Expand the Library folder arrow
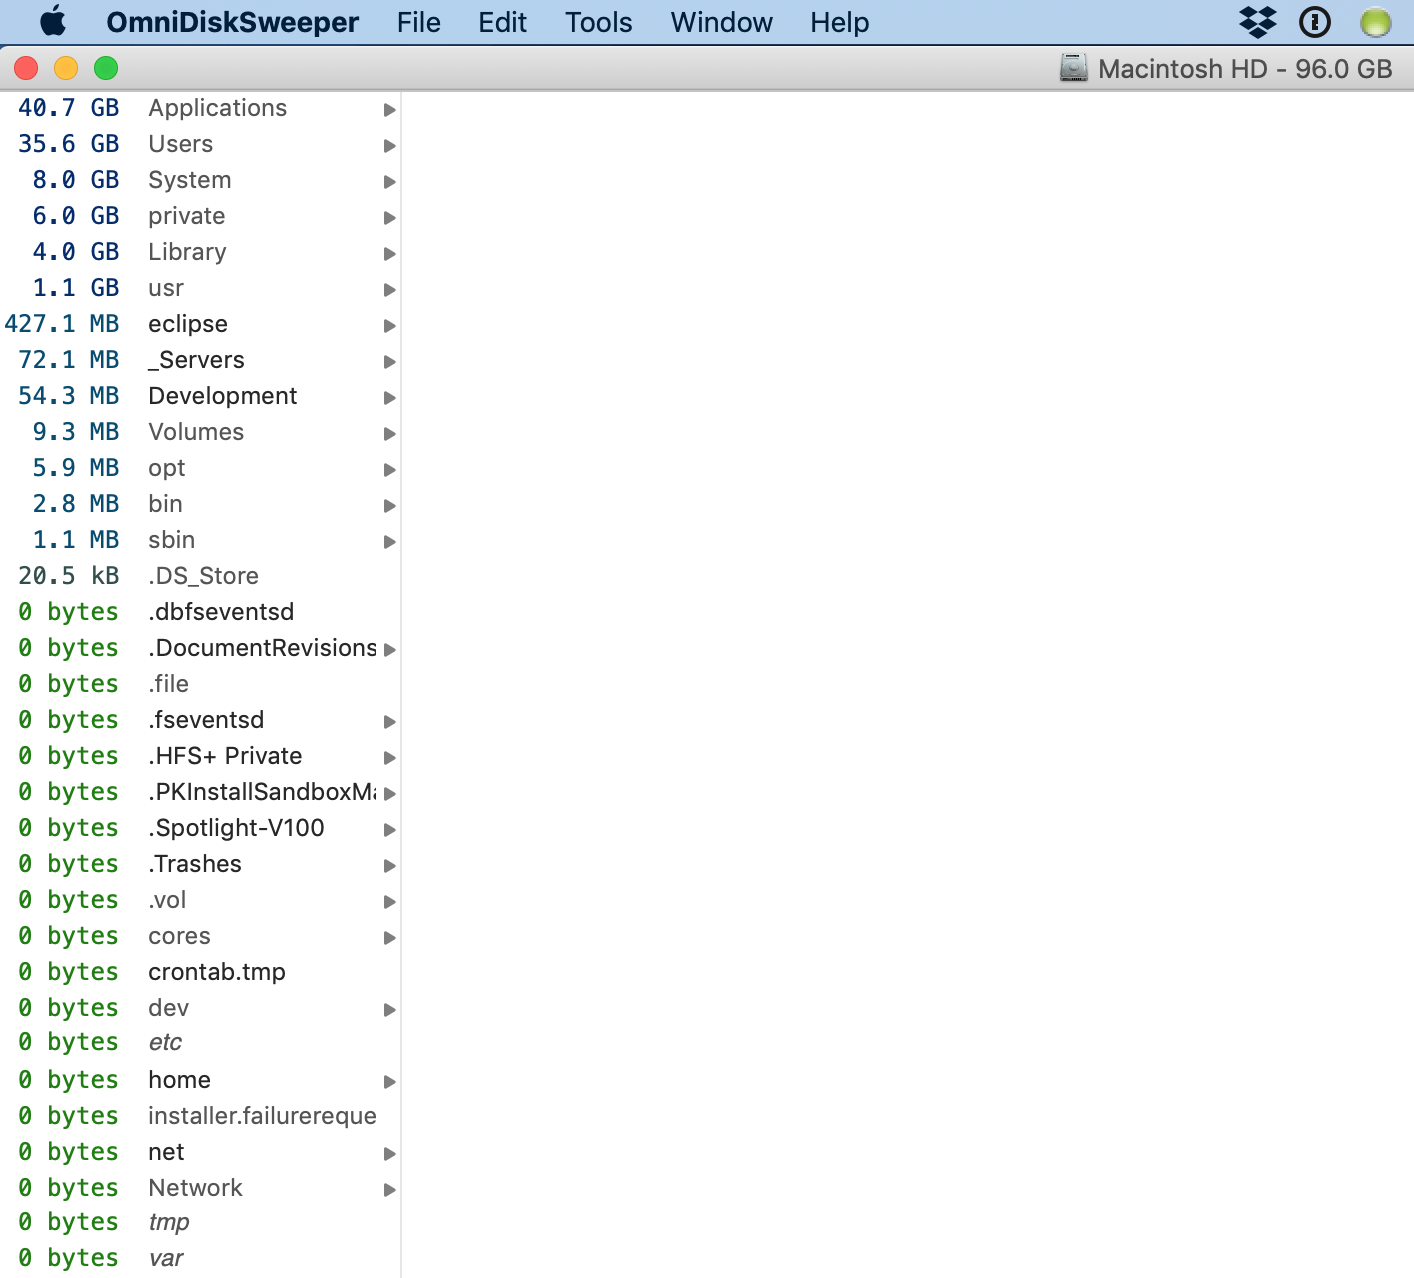Image resolution: width=1414 pixels, height=1278 pixels. (x=390, y=253)
